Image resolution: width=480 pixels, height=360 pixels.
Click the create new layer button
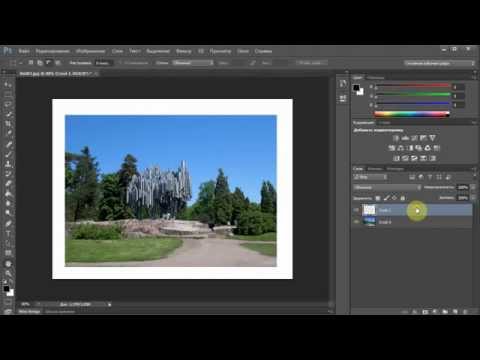pyautogui.click(x=455, y=312)
